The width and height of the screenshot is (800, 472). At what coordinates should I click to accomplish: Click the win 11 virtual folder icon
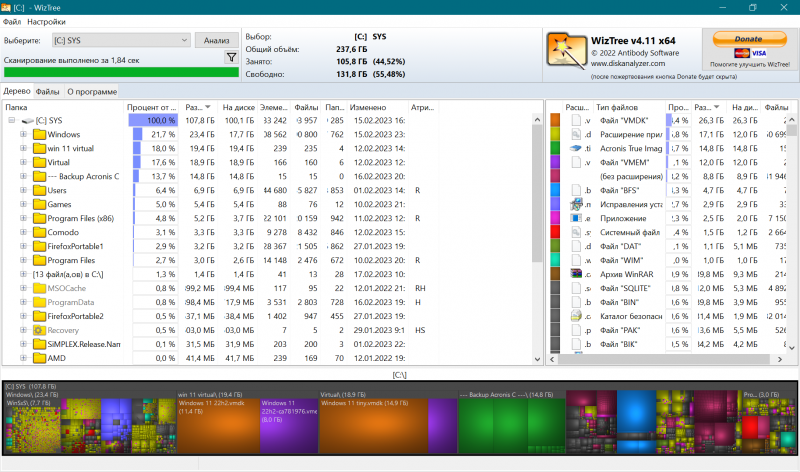(39, 148)
